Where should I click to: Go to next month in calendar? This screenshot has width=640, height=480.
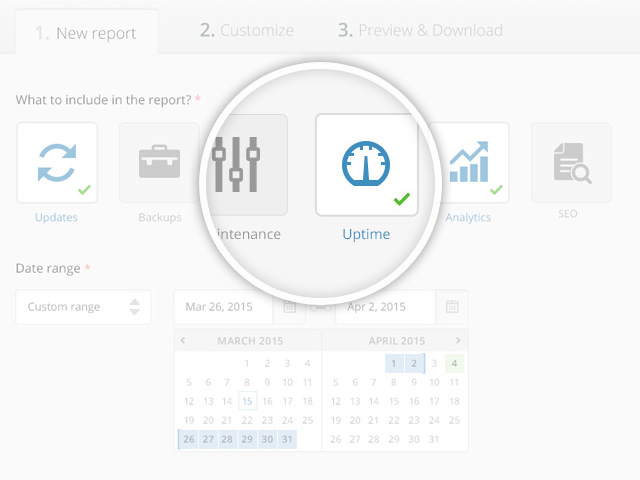coord(458,341)
